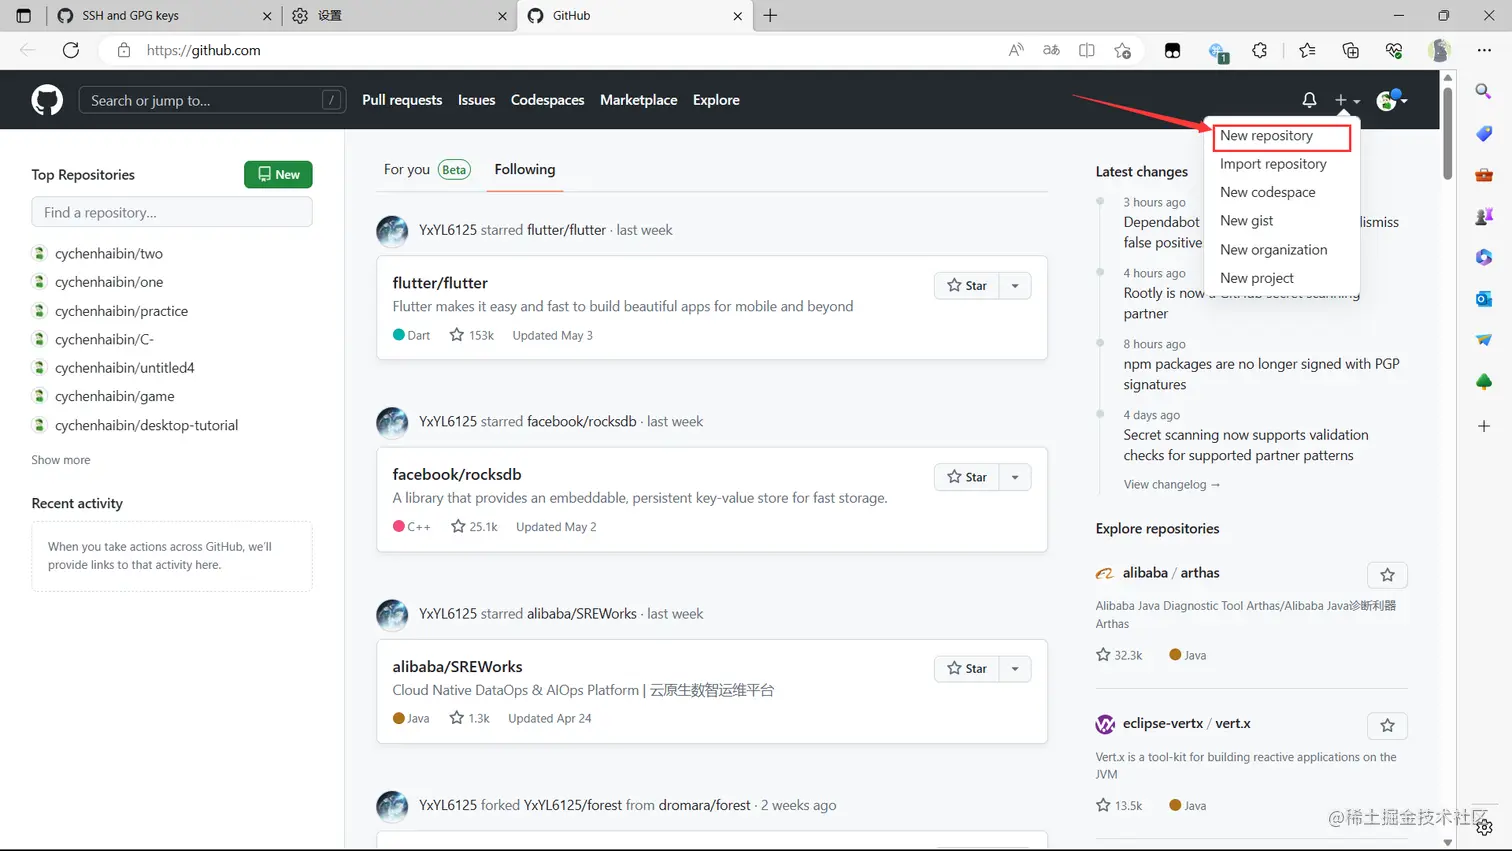The height and width of the screenshot is (851, 1512).
Task: Open the browser settings and more menu
Action: click(1484, 50)
